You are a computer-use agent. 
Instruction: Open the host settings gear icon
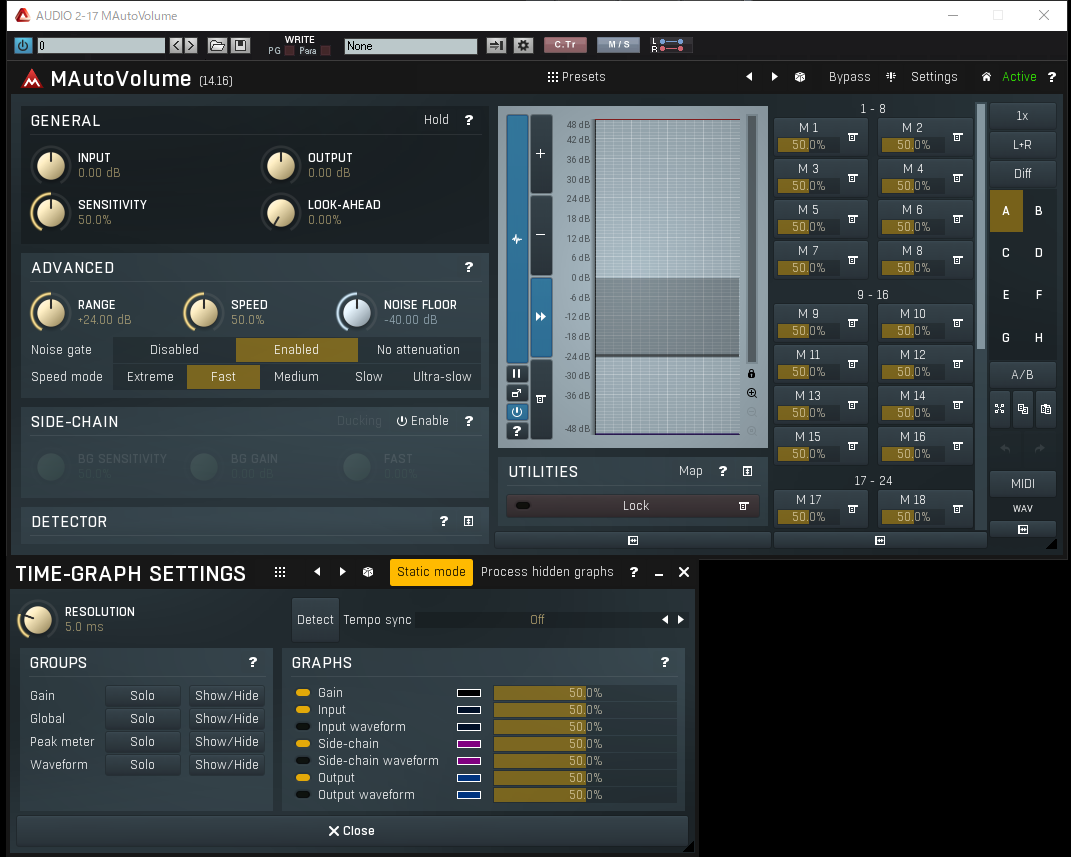[x=523, y=45]
